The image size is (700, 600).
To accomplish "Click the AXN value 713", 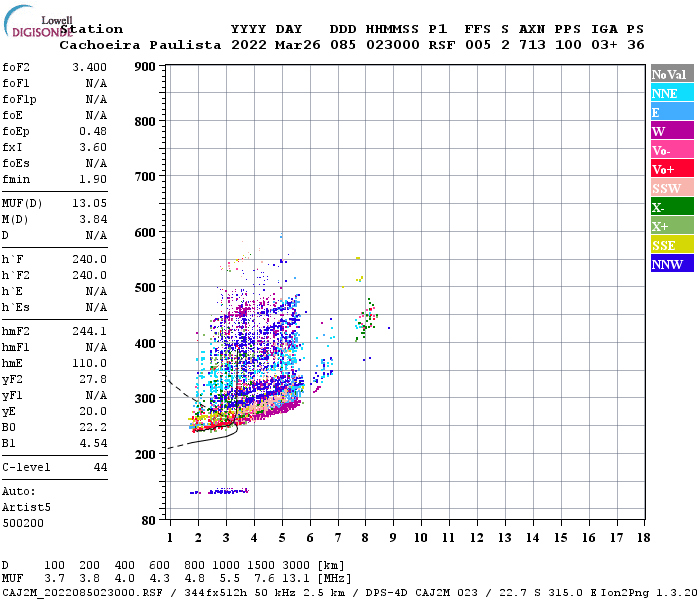I will 532,45.
